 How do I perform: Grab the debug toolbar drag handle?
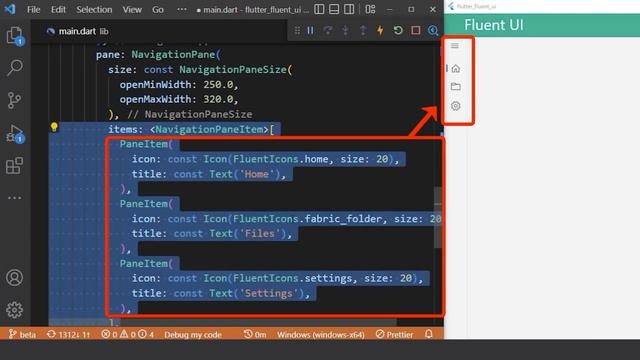click(297, 31)
